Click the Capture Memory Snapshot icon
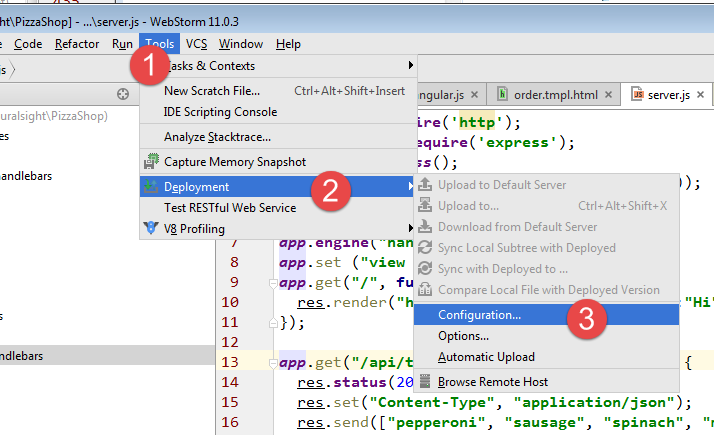This screenshot has width=714, height=435. [151, 161]
